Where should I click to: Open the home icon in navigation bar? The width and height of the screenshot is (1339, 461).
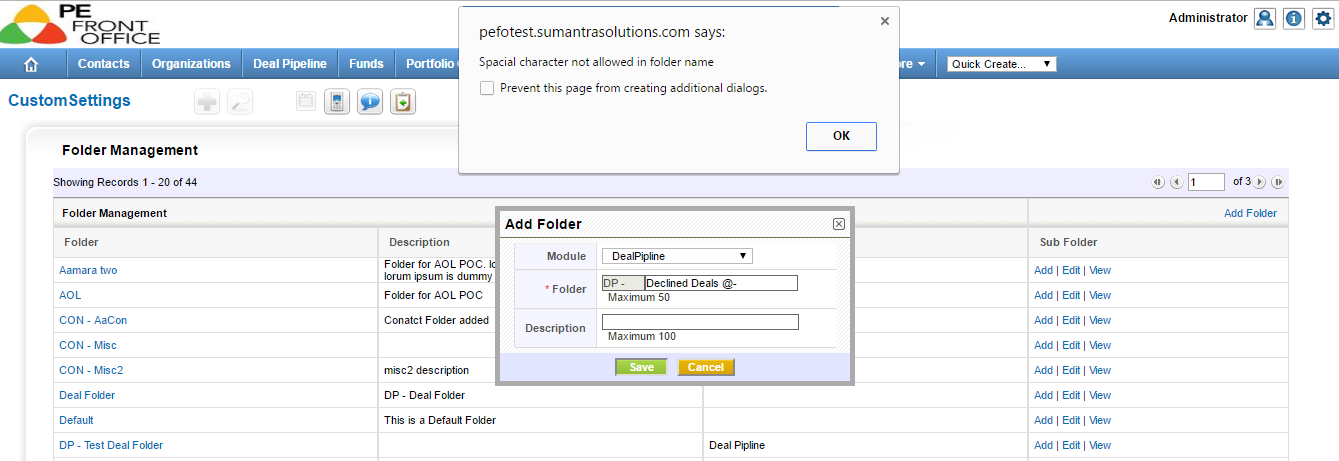30,64
